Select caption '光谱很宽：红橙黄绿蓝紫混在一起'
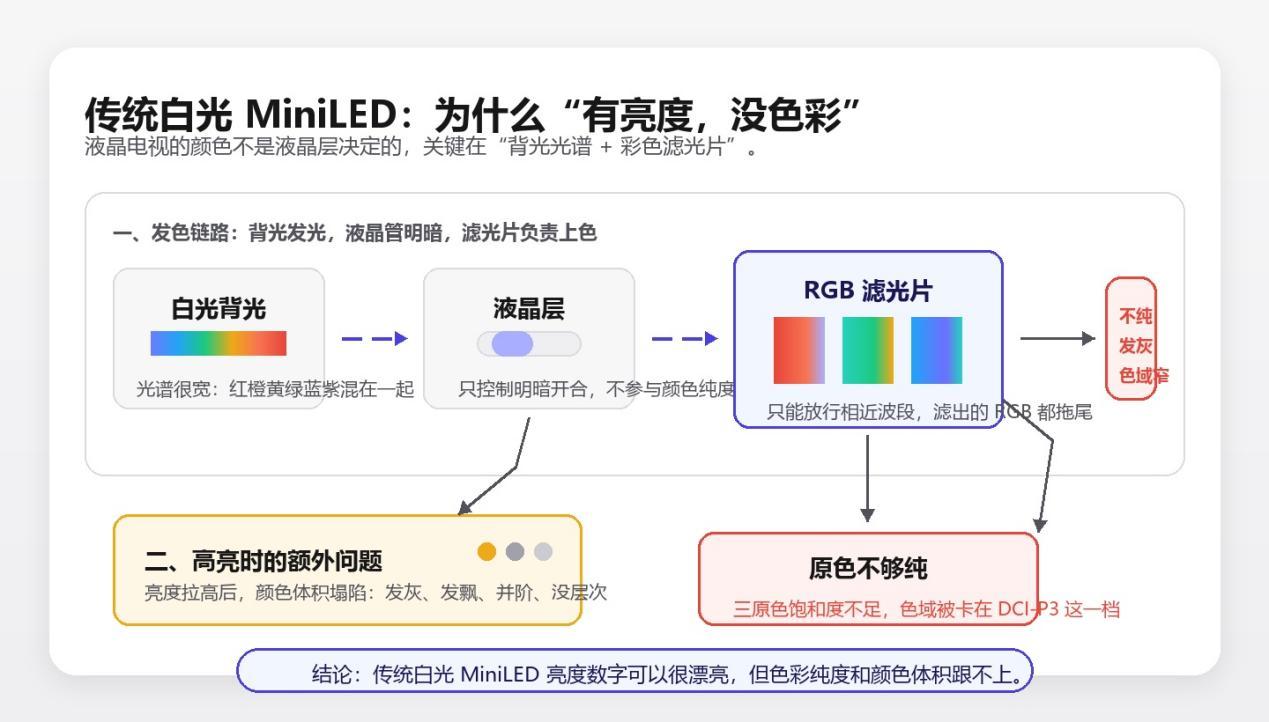 point(275,388)
